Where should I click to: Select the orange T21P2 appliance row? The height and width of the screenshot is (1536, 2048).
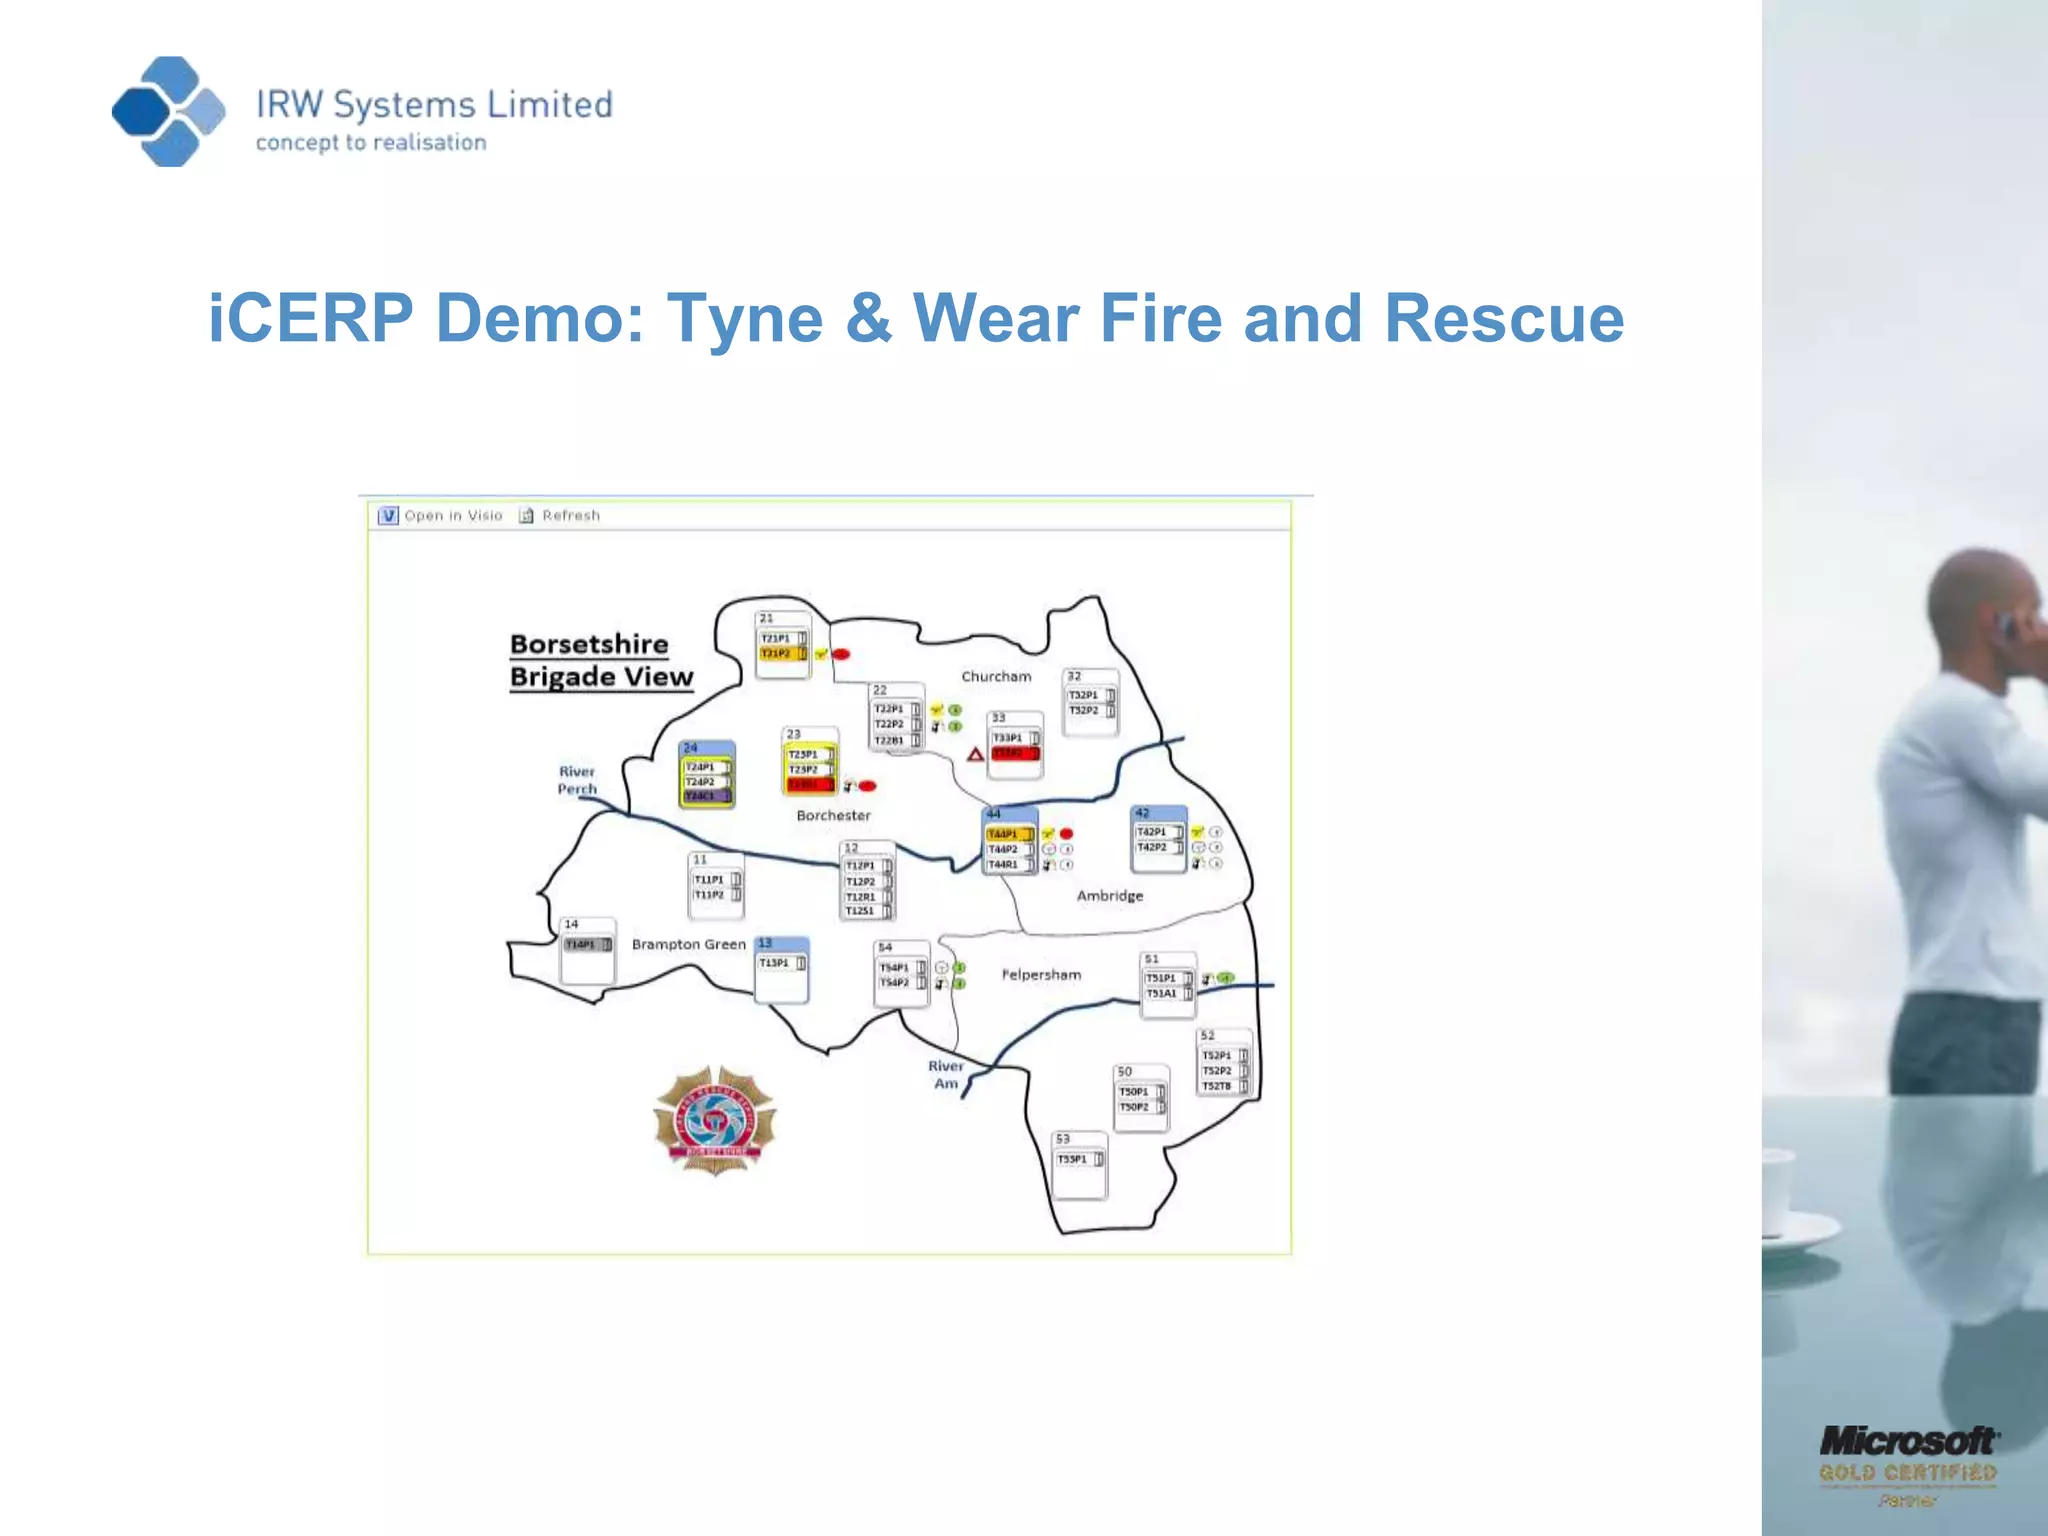click(783, 653)
